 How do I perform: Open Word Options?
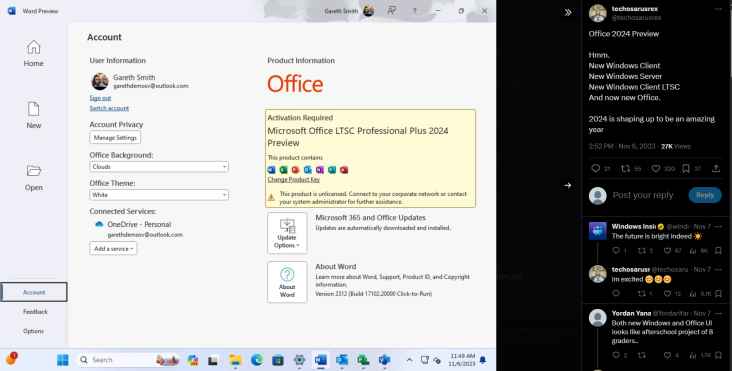[x=33, y=331]
